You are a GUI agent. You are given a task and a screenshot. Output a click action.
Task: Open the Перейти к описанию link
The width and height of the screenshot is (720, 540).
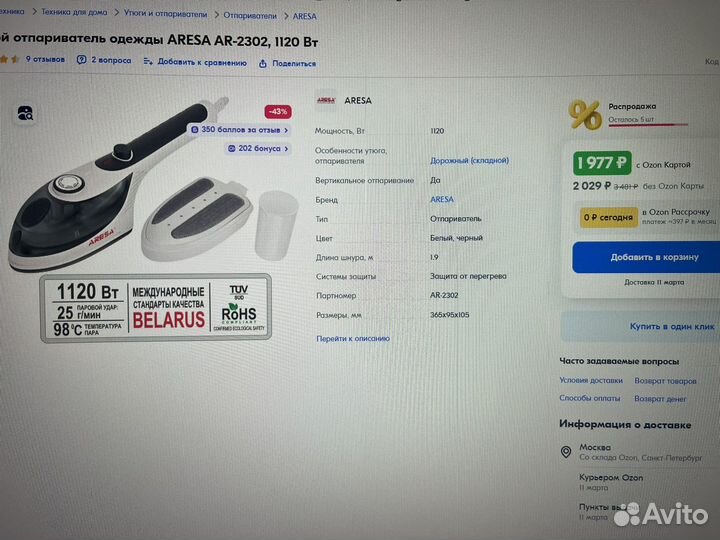click(x=353, y=338)
